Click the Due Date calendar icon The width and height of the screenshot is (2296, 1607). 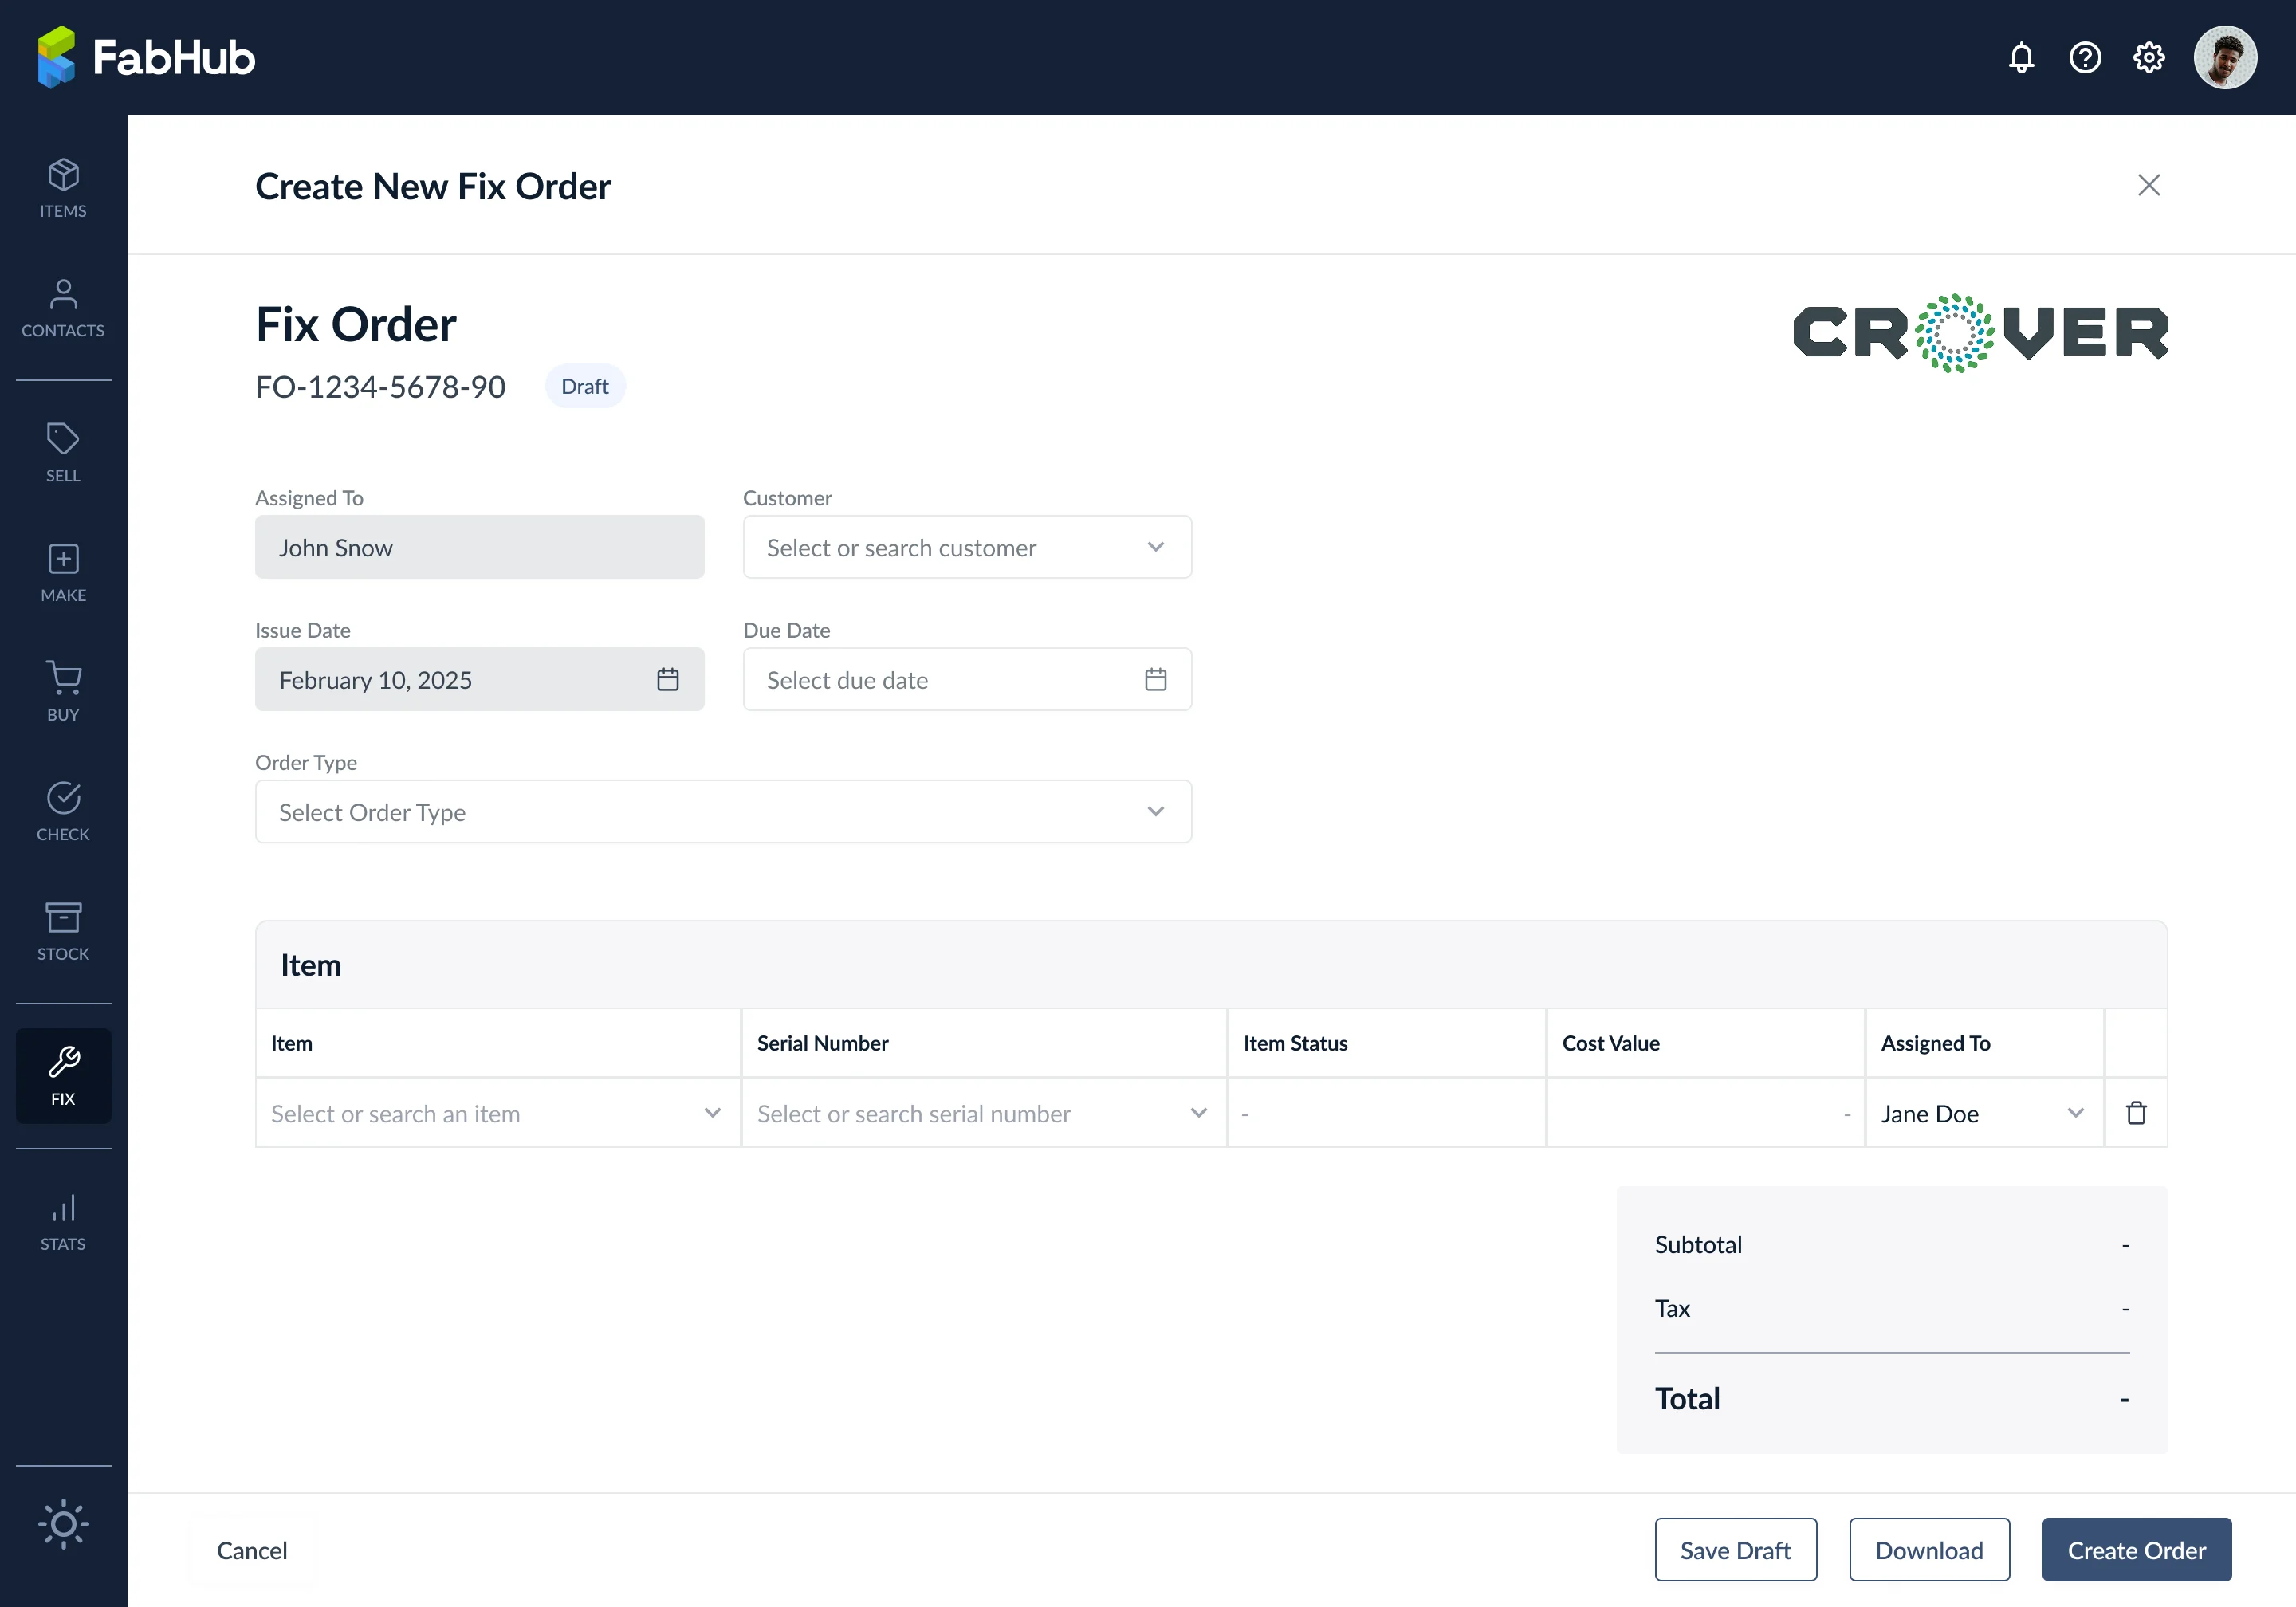1155,679
